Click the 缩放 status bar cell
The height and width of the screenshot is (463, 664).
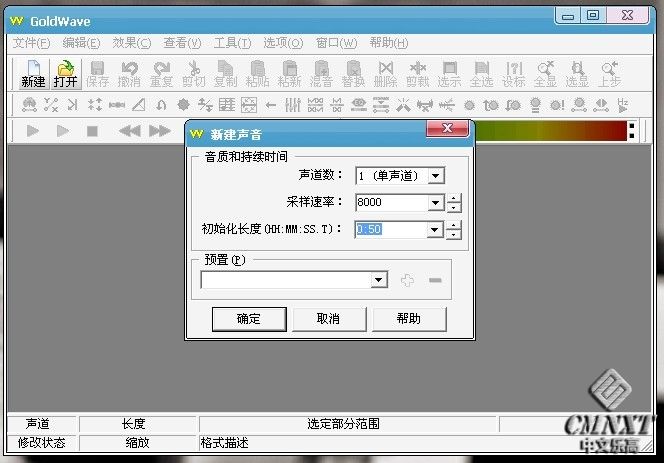(x=138, y=443)
